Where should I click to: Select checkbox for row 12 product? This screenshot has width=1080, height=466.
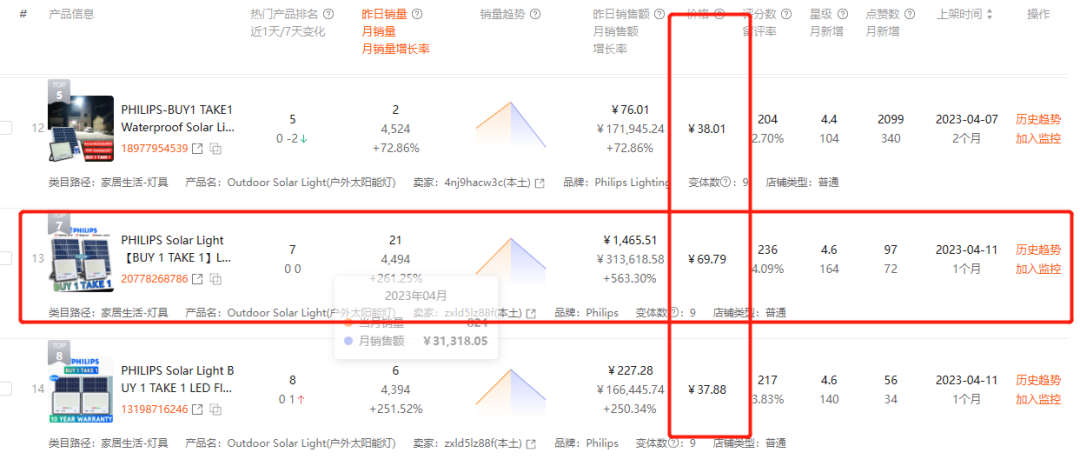[x=5, y=128]
